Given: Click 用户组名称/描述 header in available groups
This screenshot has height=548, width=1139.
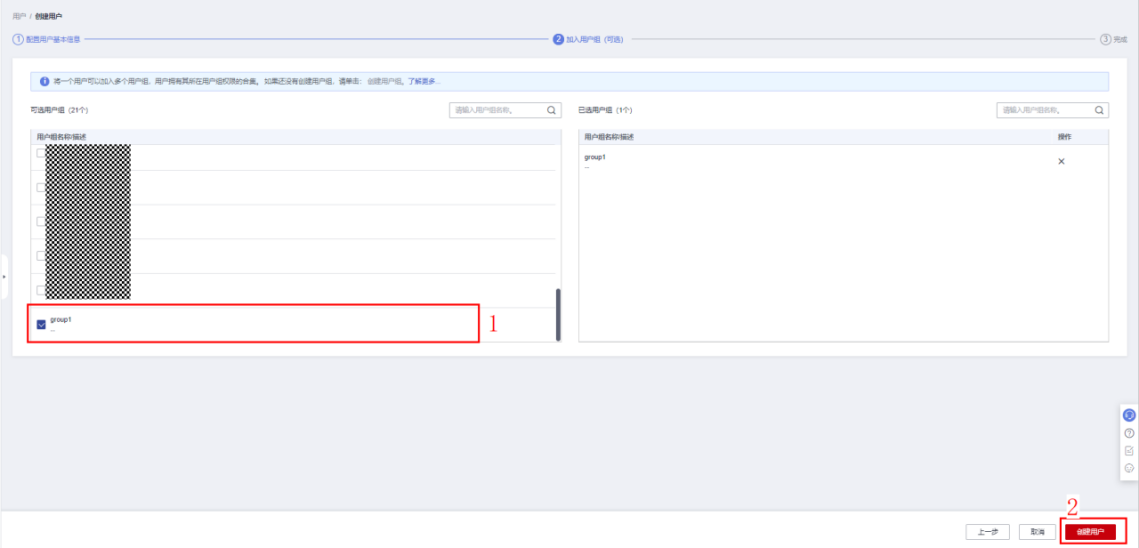Looking at the screenshot, I should pyautogui.click(x=62, y=137).
